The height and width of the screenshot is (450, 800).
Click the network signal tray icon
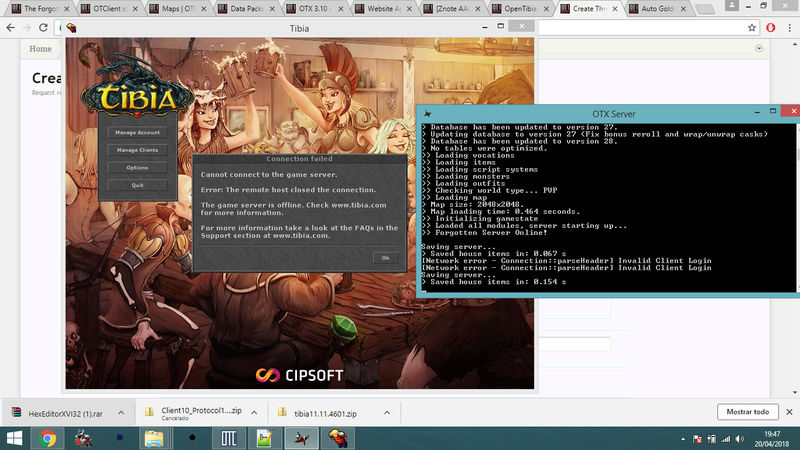pyautogui.click(x=726, y=439)
